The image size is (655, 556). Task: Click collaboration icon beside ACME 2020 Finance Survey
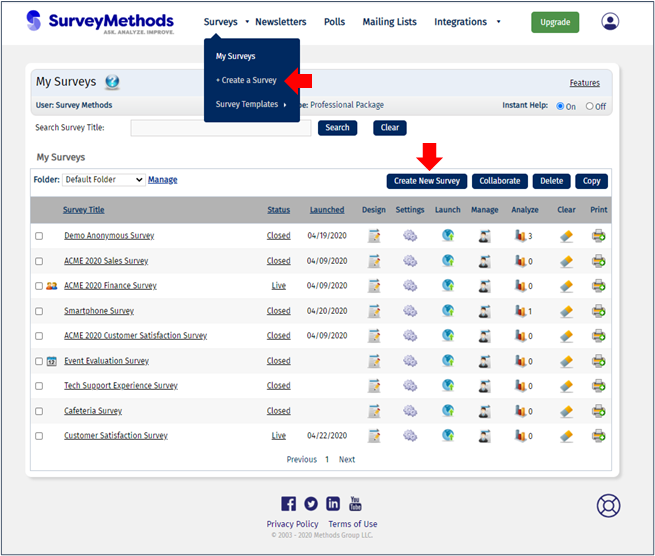tap(51, 286)
